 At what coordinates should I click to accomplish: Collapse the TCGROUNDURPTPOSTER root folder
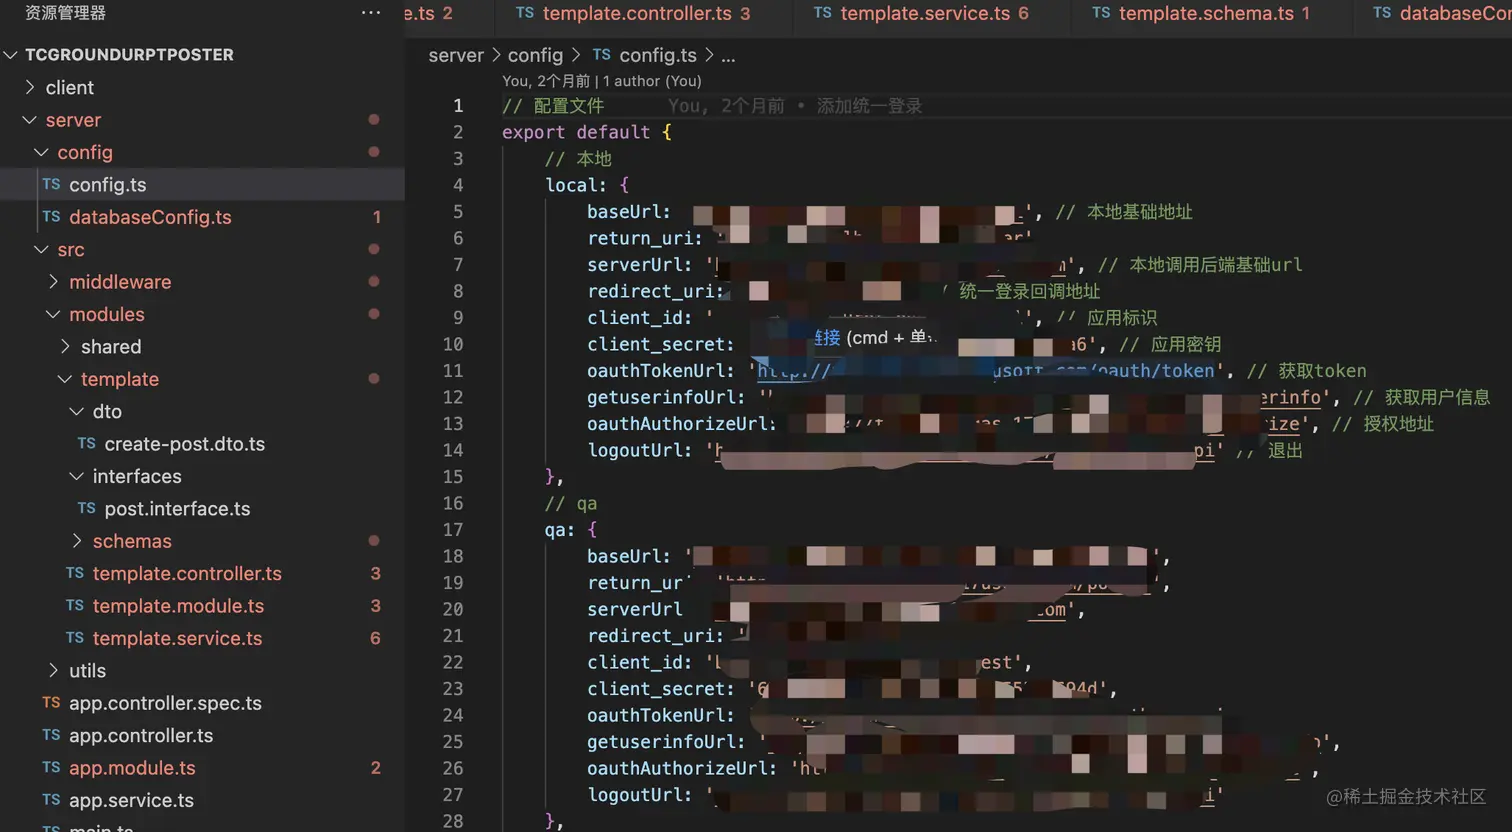(11, 55)
